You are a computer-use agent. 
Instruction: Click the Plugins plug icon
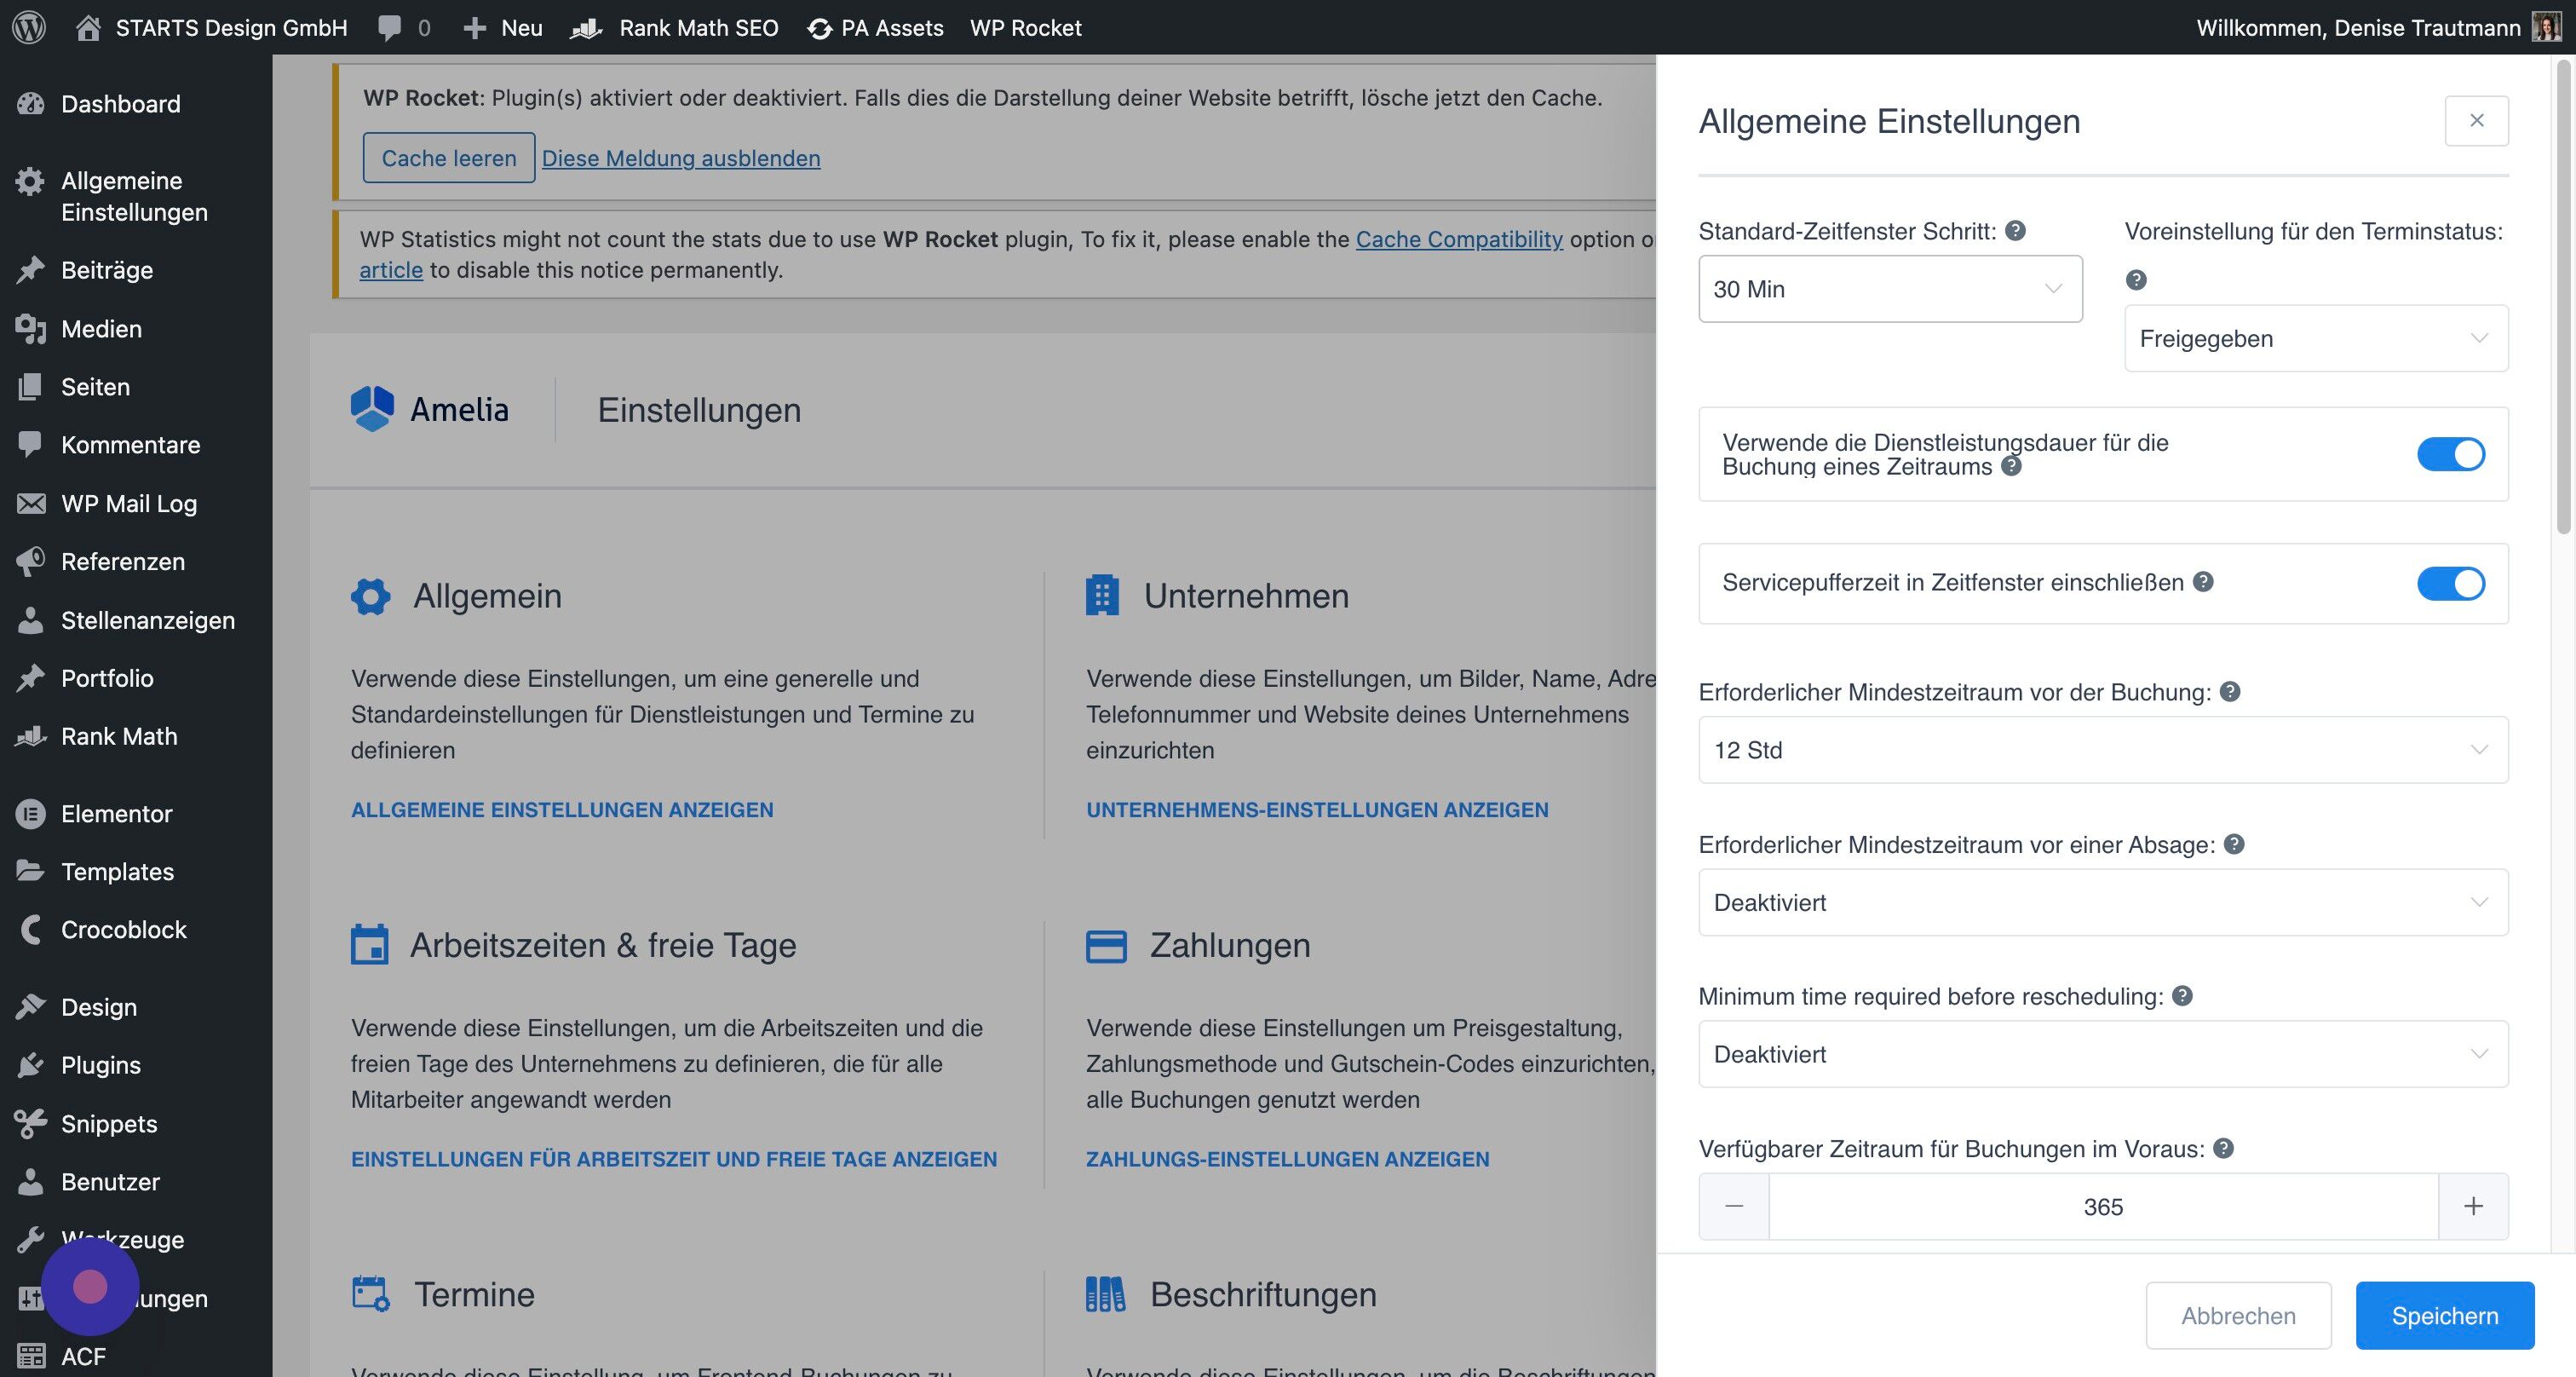tap(31, 1065)
